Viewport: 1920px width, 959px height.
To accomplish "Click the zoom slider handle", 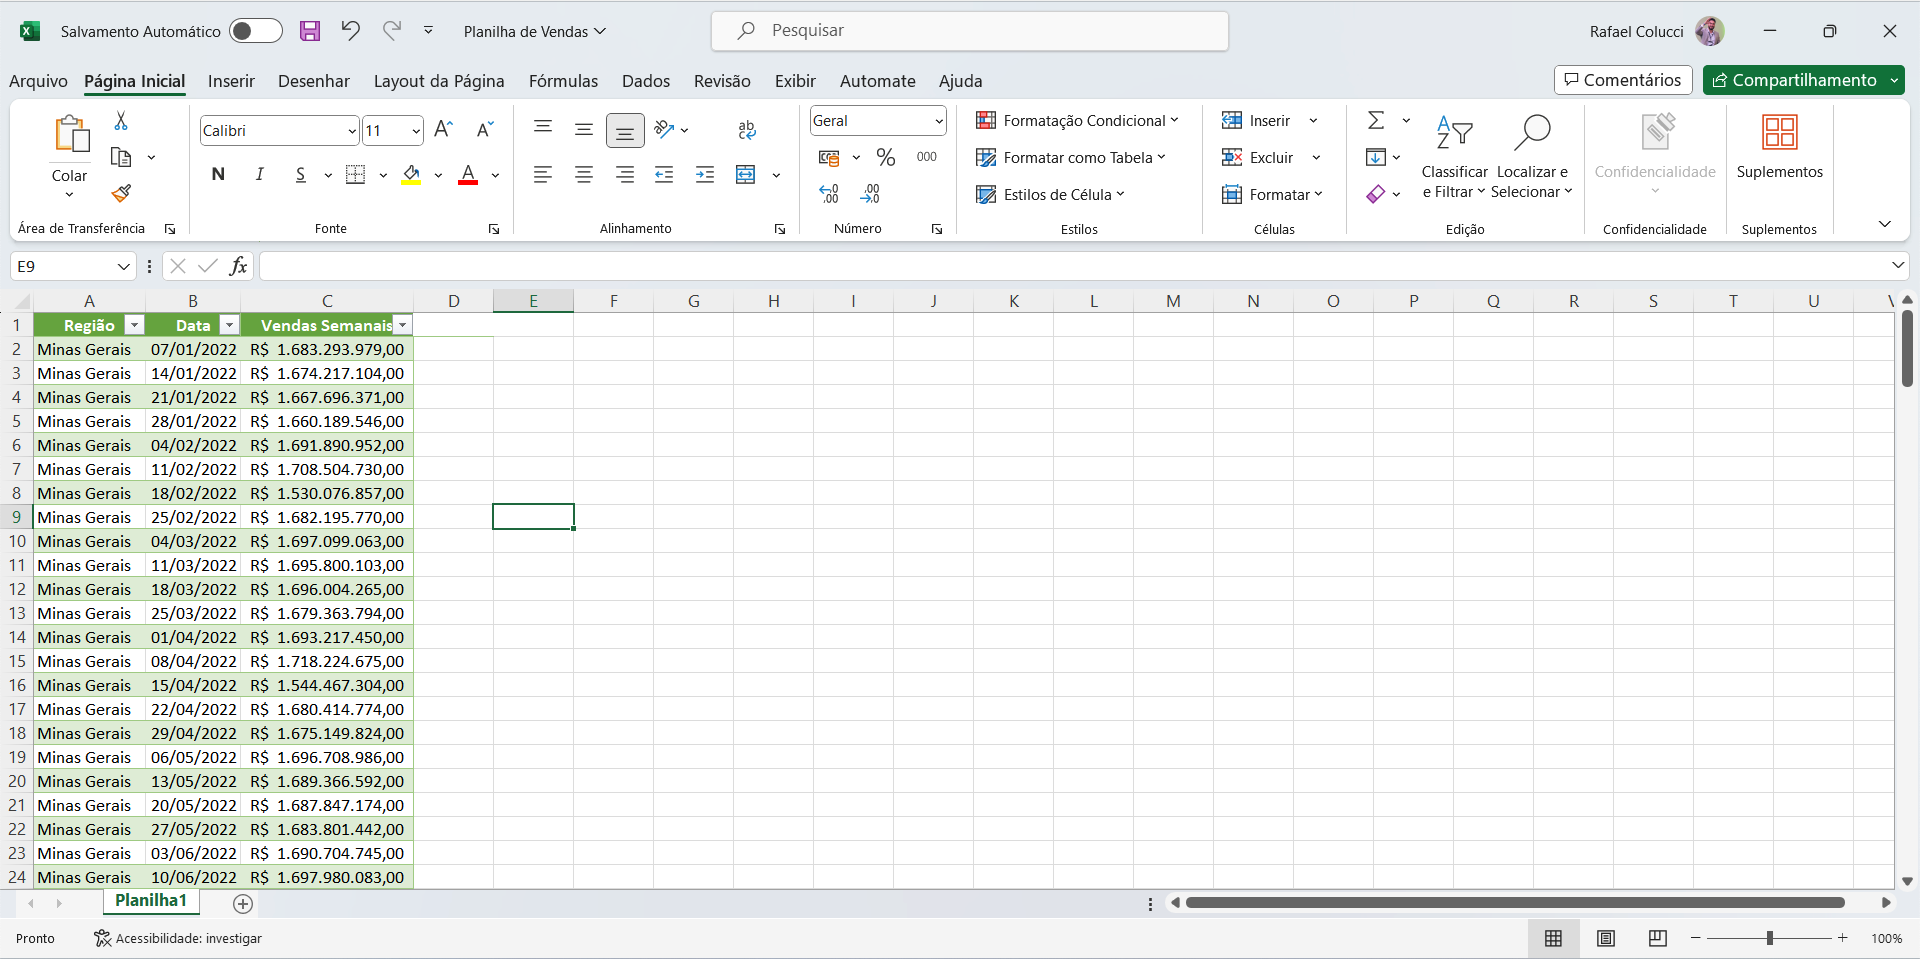I will pos(1770,938).
